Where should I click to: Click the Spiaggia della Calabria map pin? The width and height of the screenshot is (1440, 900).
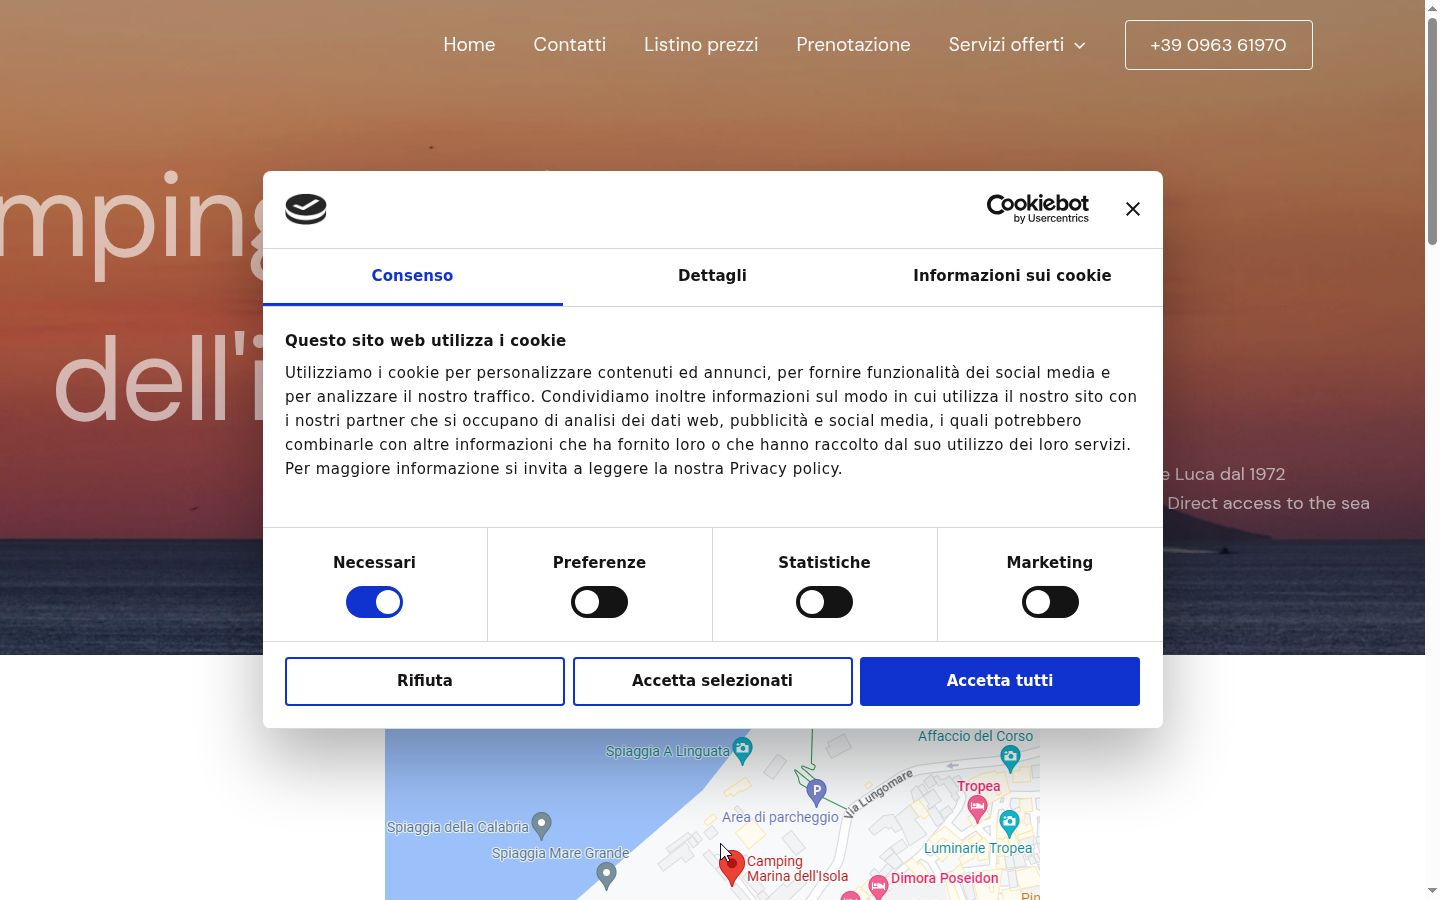[x=541, y=825]
